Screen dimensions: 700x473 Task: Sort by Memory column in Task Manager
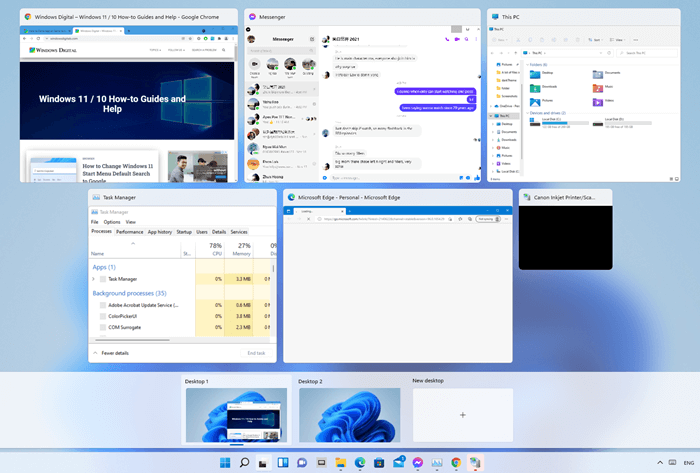tap(239, 249)
